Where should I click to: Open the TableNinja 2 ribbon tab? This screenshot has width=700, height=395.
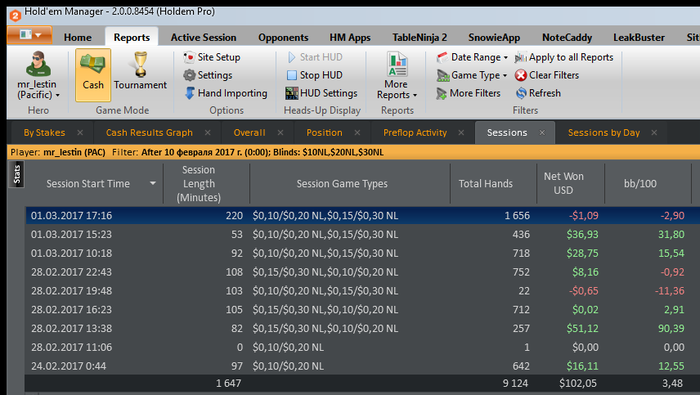click(x=420, y=37)
